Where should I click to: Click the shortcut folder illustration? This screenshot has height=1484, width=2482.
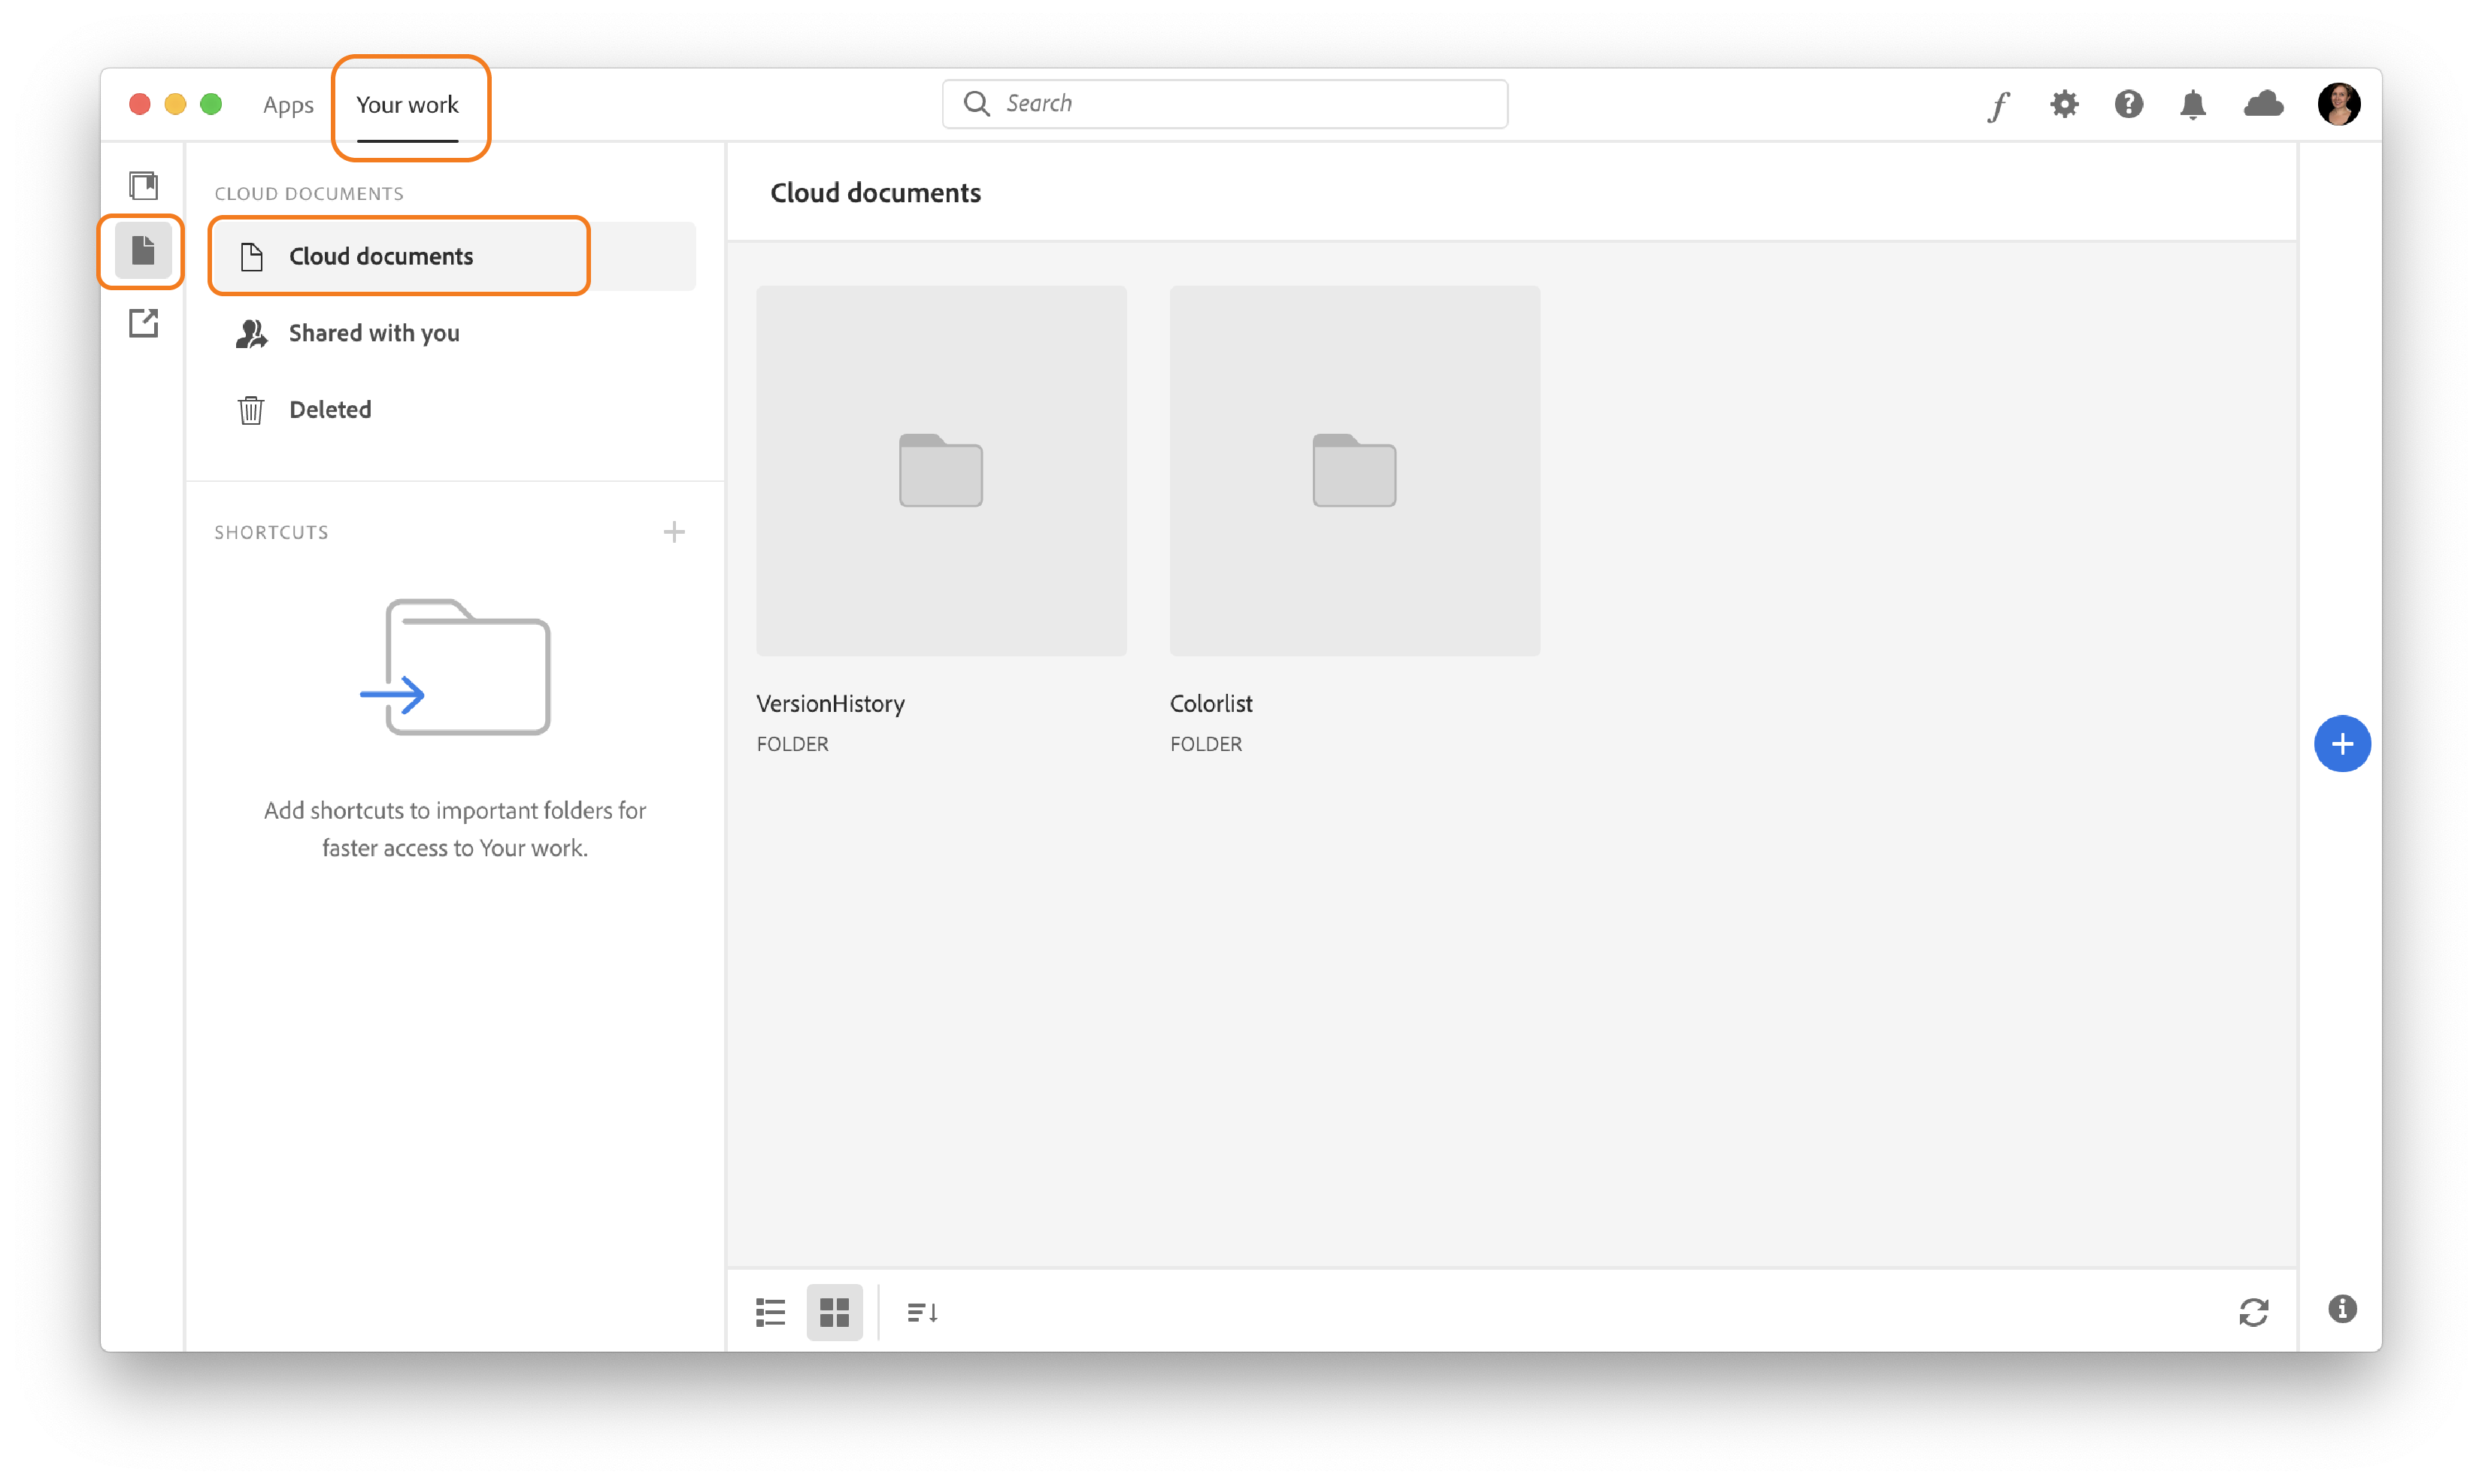coord(455,665)
